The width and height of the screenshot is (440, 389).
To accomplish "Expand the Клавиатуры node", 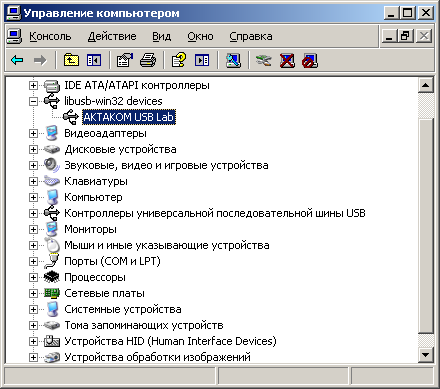I will 33,181.
